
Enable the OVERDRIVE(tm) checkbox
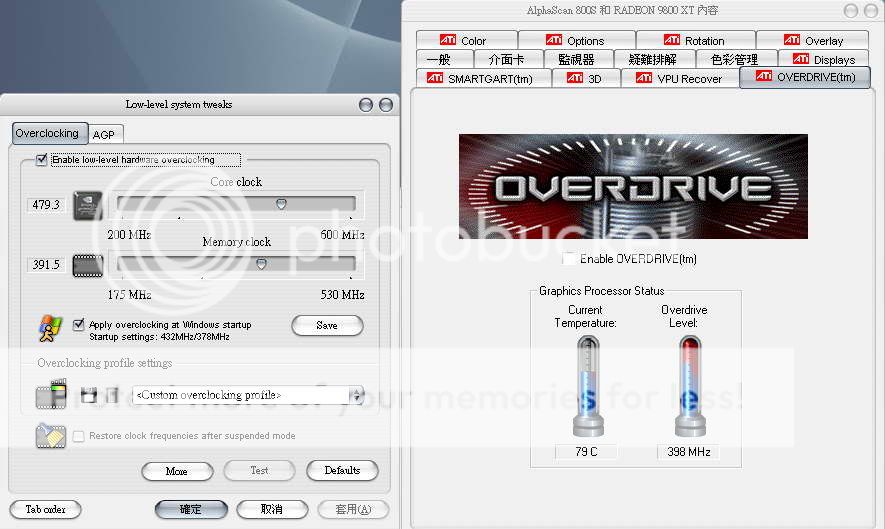coord(569,259)
